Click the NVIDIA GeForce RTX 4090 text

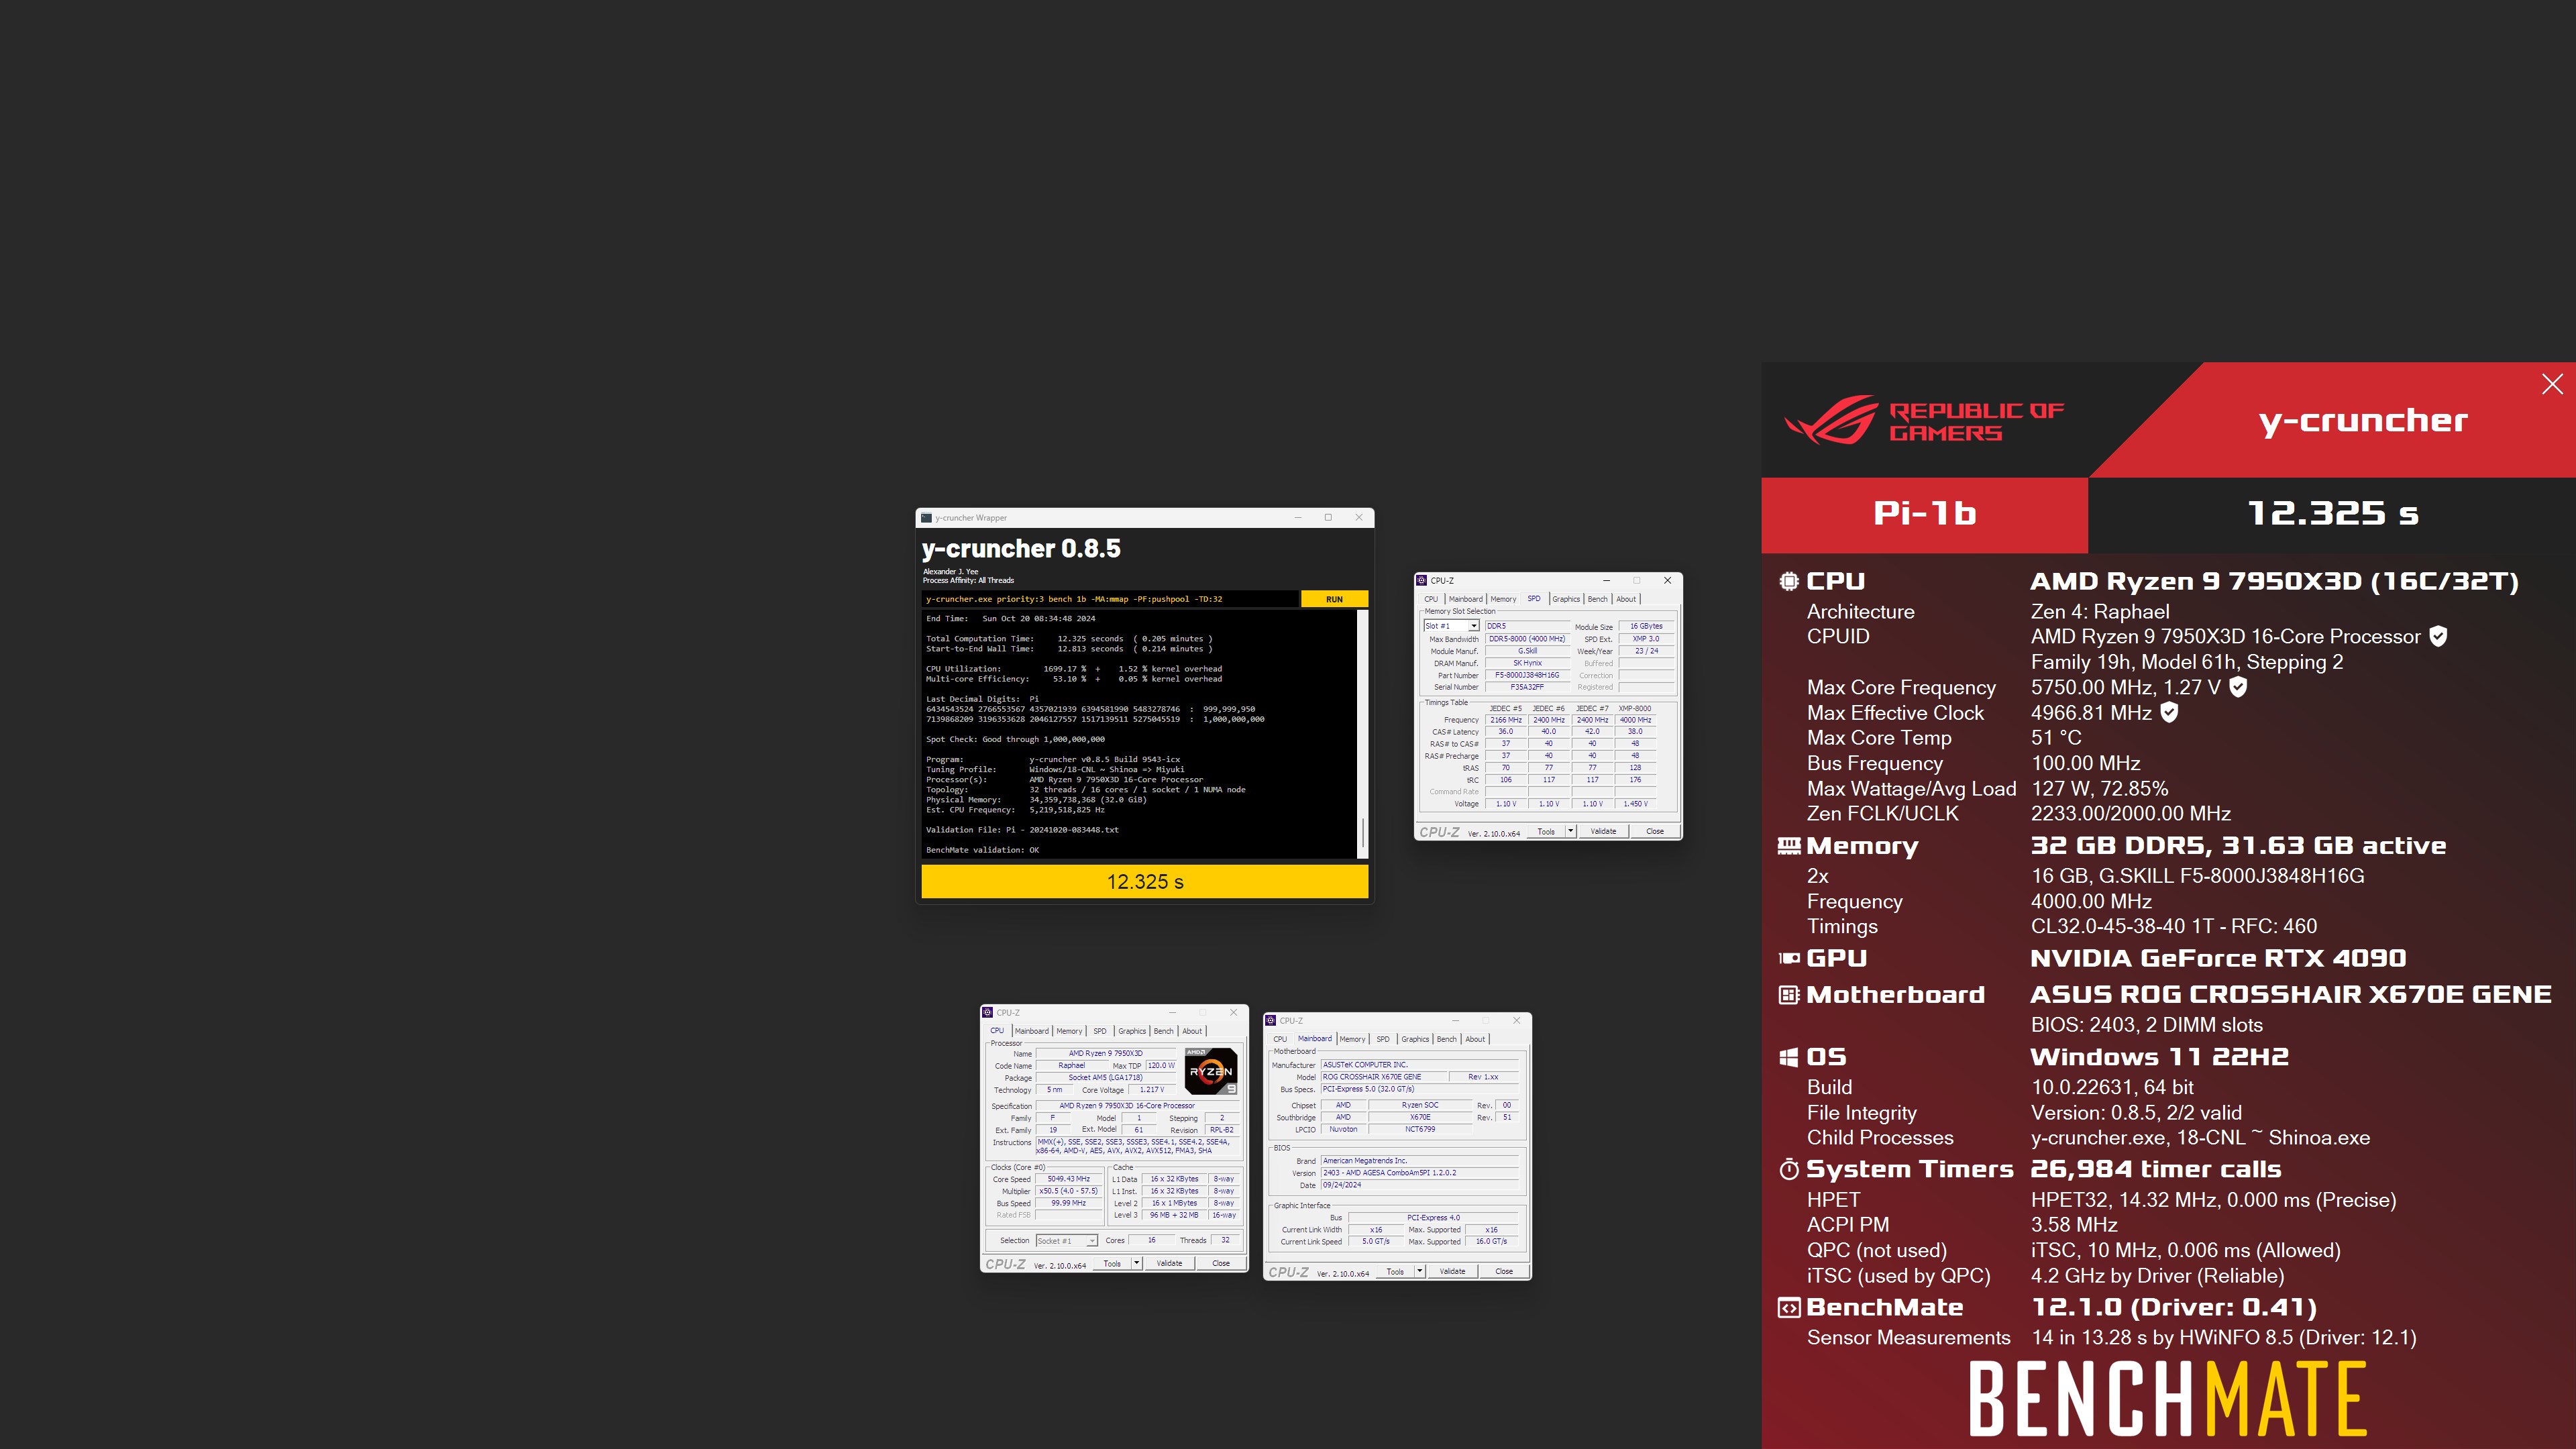(x=2218, y=958)
